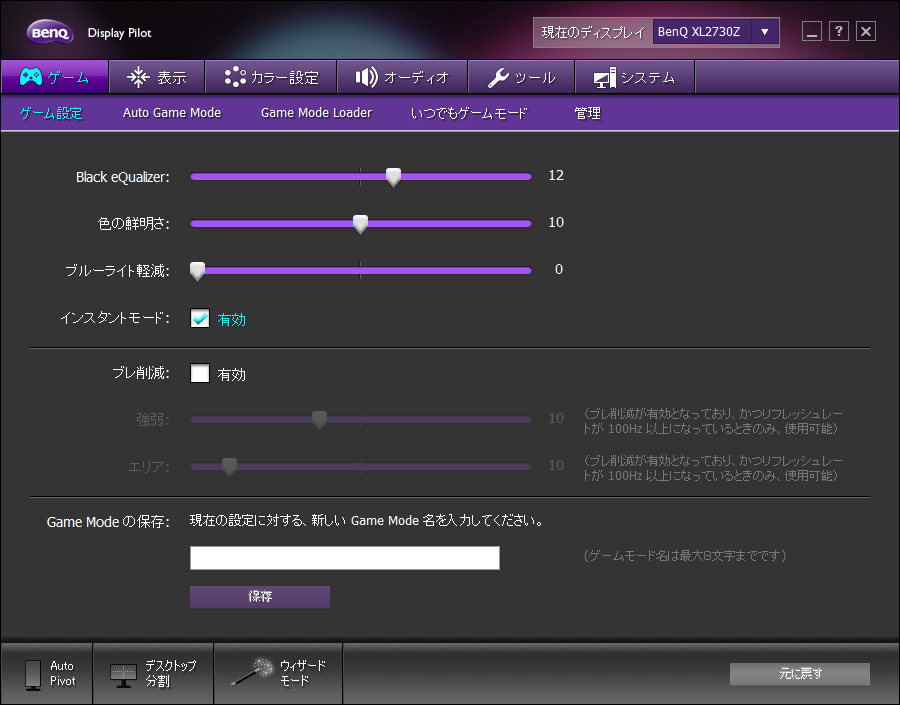The image size is (900, 705).
Task: Click the disabled 強弱 slider handle
Action: coord(319,420)
